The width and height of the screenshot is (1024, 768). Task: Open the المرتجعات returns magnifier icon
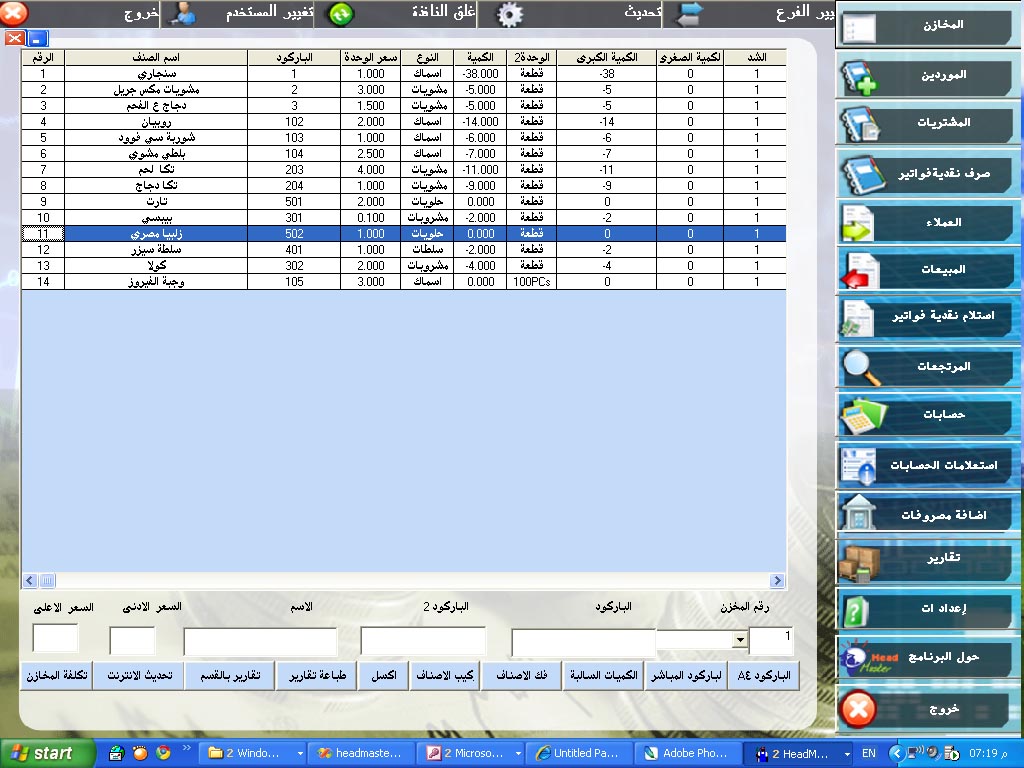click(860, 367)
